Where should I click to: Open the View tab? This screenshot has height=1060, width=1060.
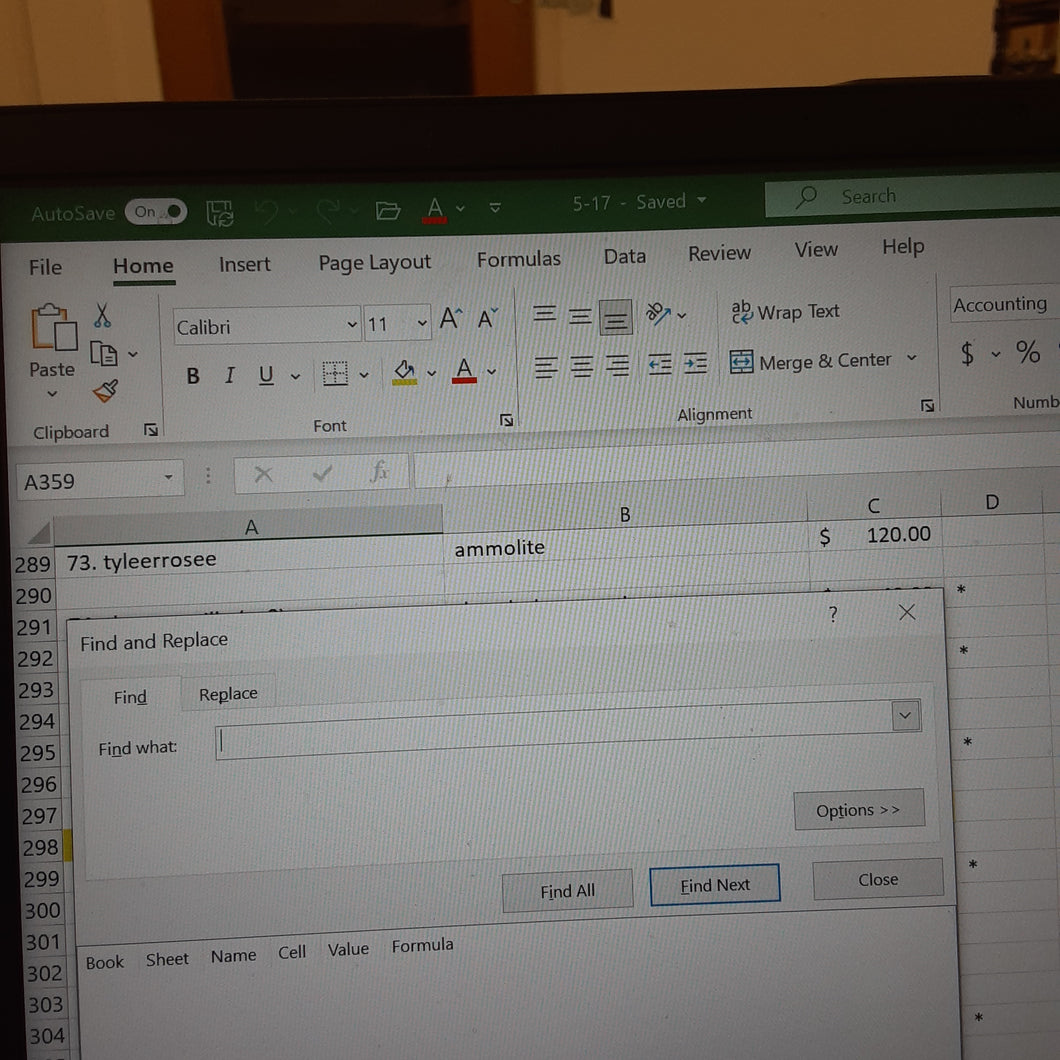(816, 249)
